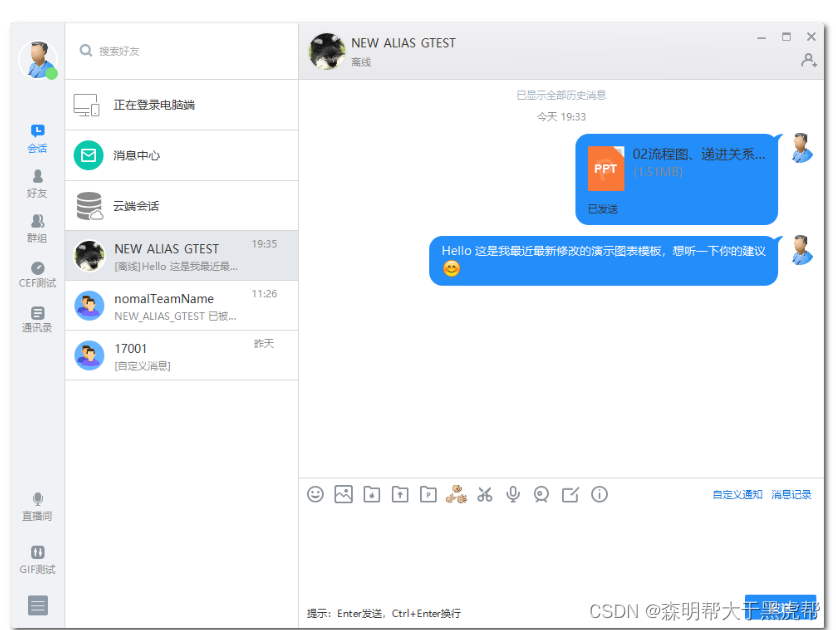Select the nomalTeamName conversation

181,306
